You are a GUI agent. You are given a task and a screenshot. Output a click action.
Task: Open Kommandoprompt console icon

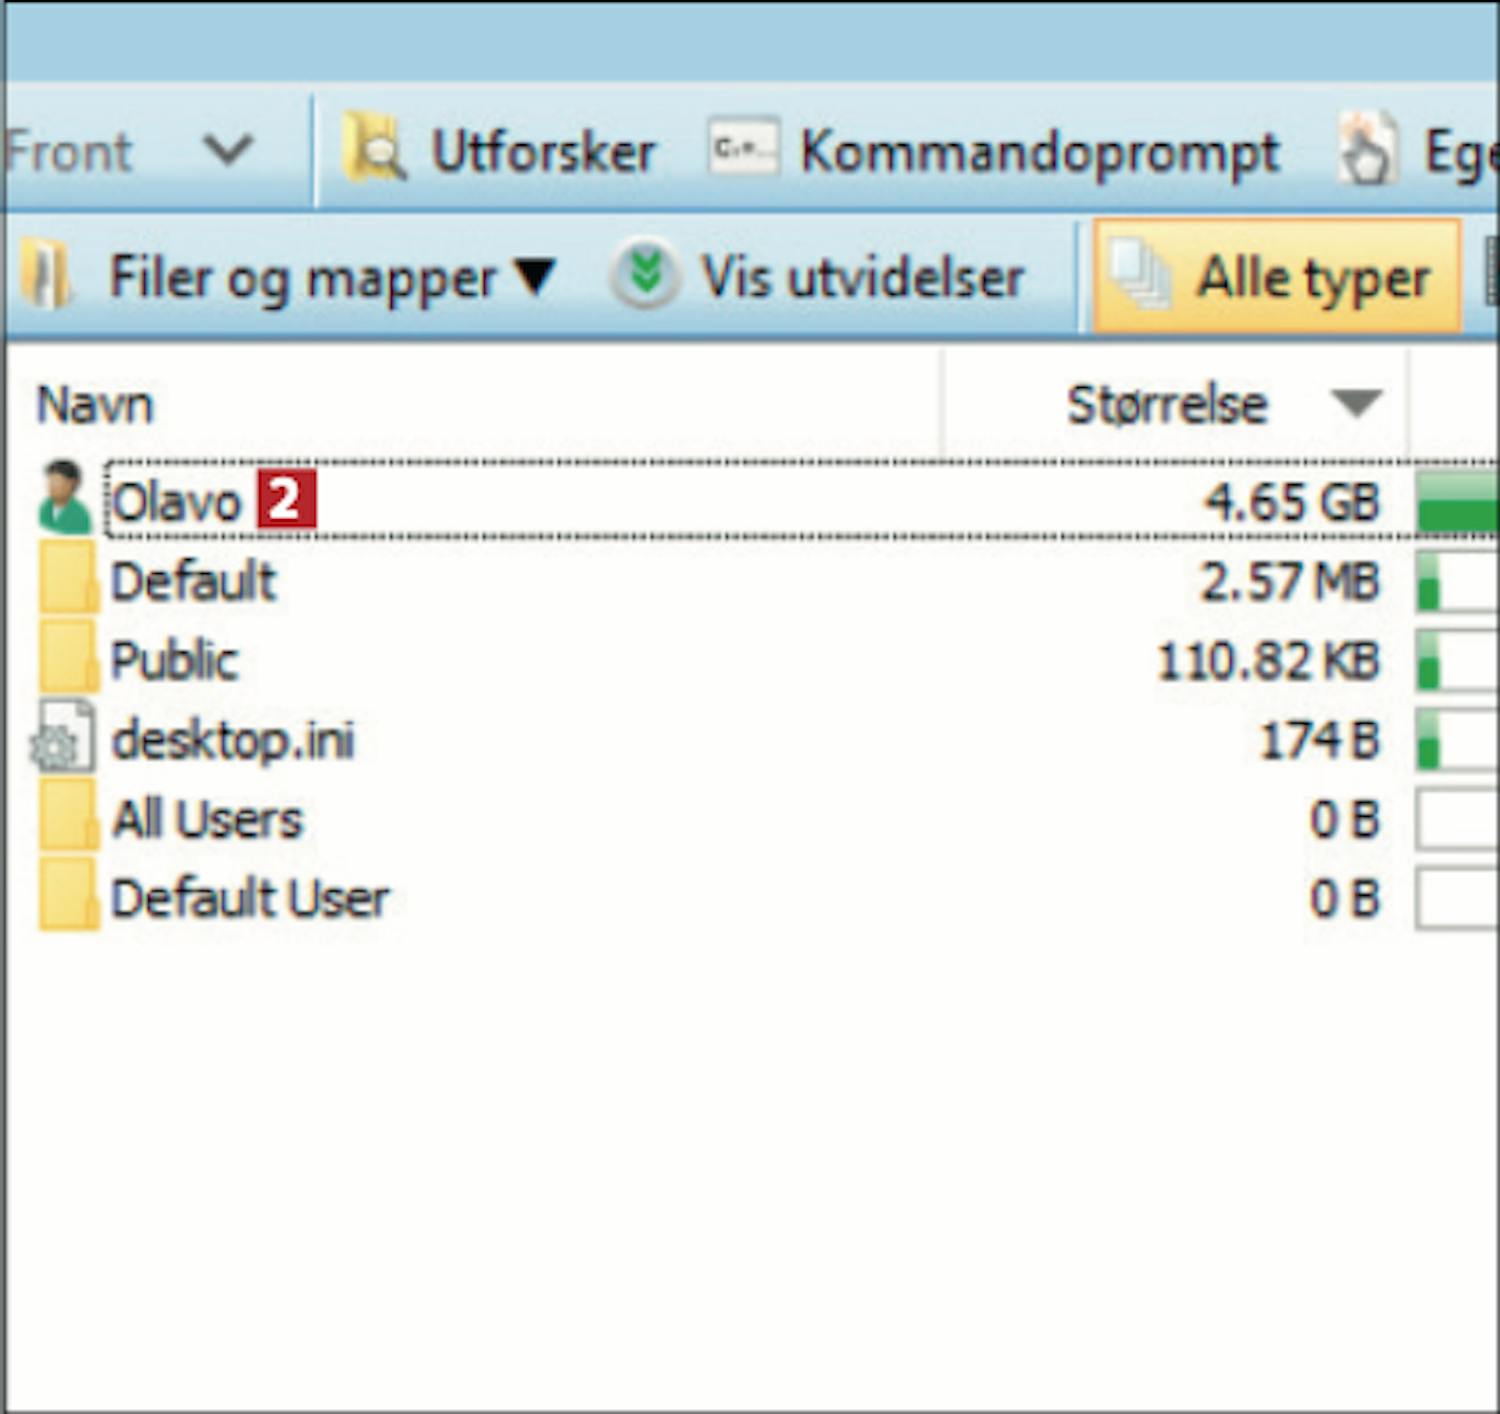(x=742, y=149)
